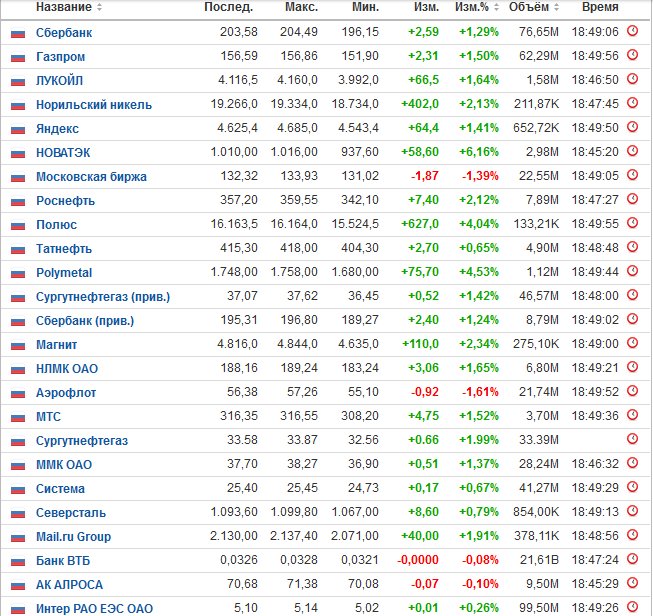
Task: Open the НОВАТЭК stock link
Action: coord(63,152)
